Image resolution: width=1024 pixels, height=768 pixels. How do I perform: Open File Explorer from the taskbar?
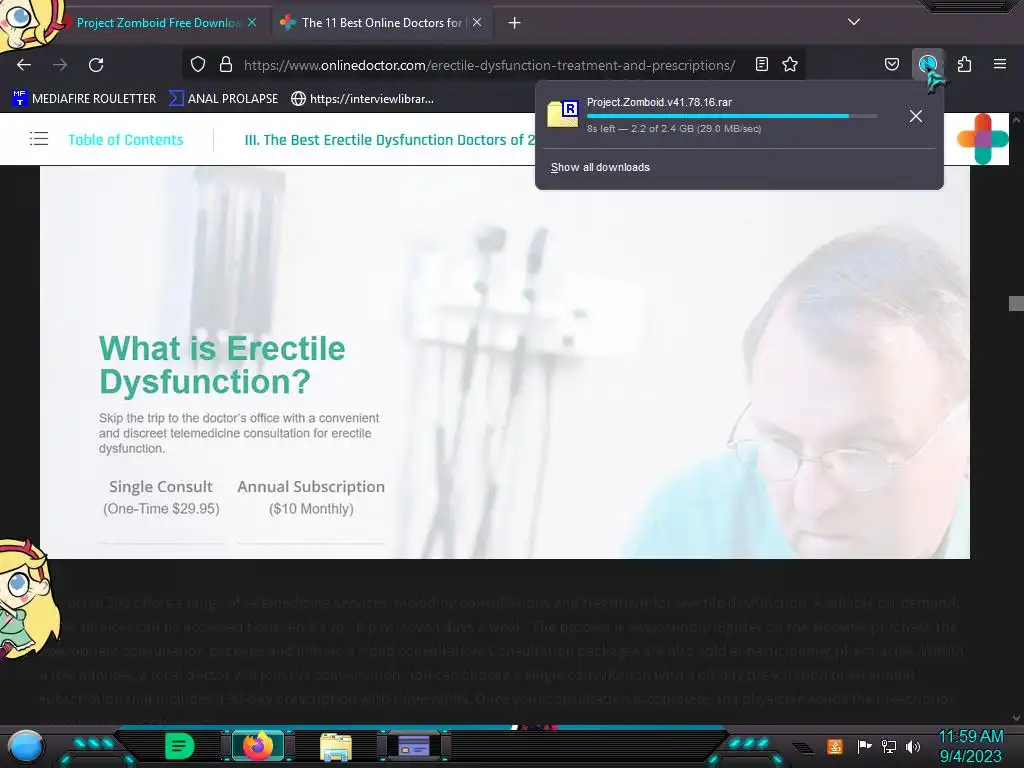[x=336, y=747]
